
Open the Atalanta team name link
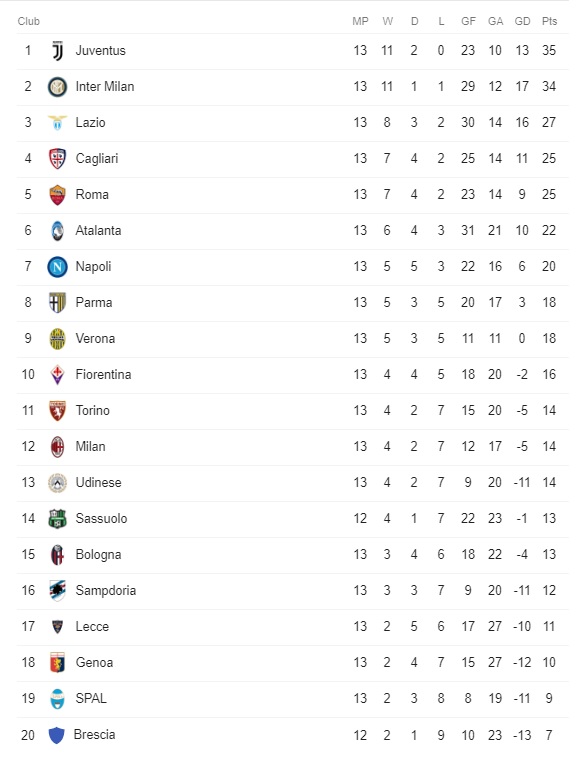click(x=98, y=230)
